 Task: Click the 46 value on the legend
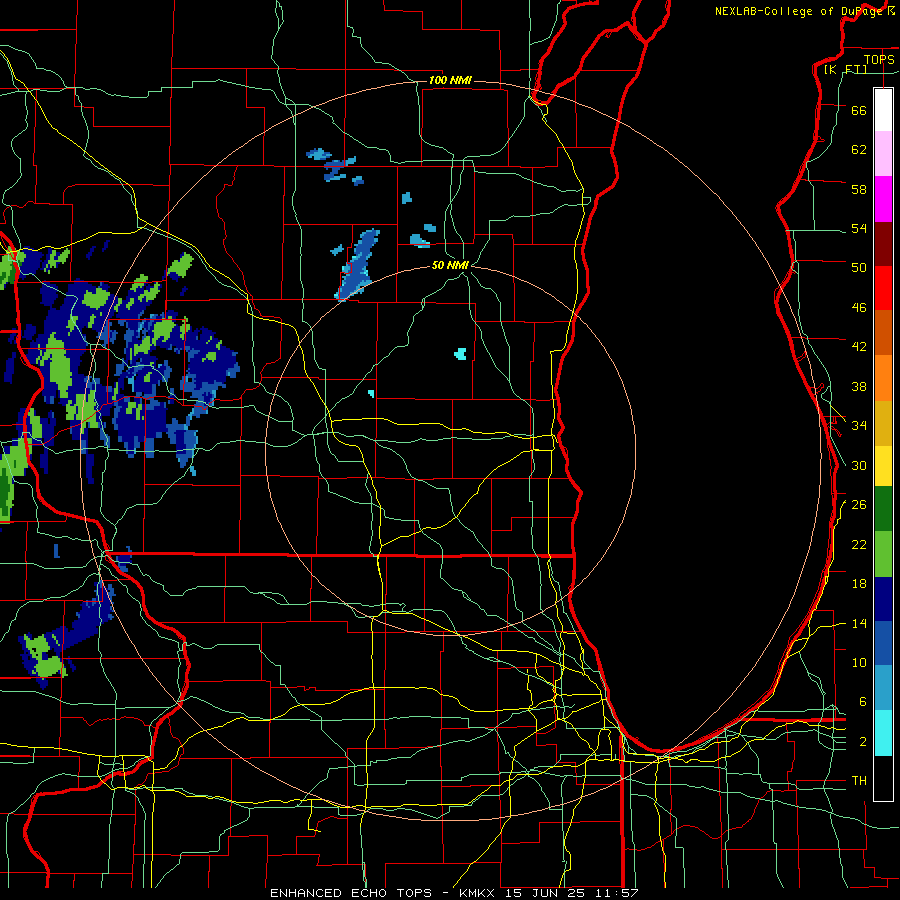tap(859, 308)
